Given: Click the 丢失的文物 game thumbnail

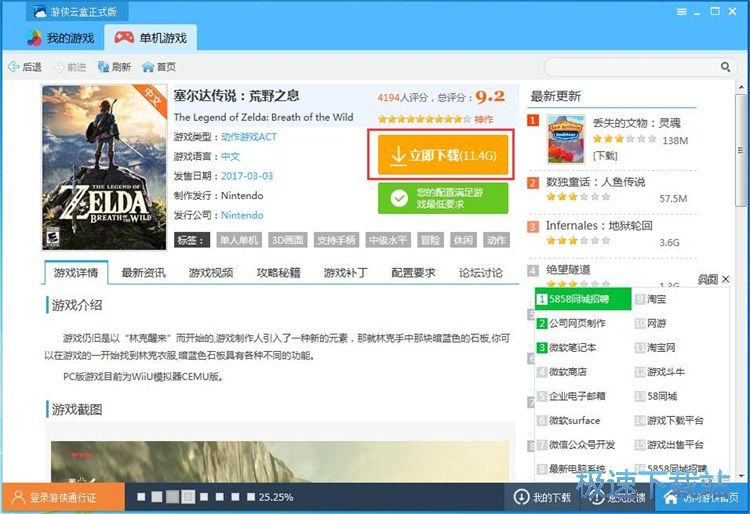Looking at the screenshot, I should tap(566, 139).
